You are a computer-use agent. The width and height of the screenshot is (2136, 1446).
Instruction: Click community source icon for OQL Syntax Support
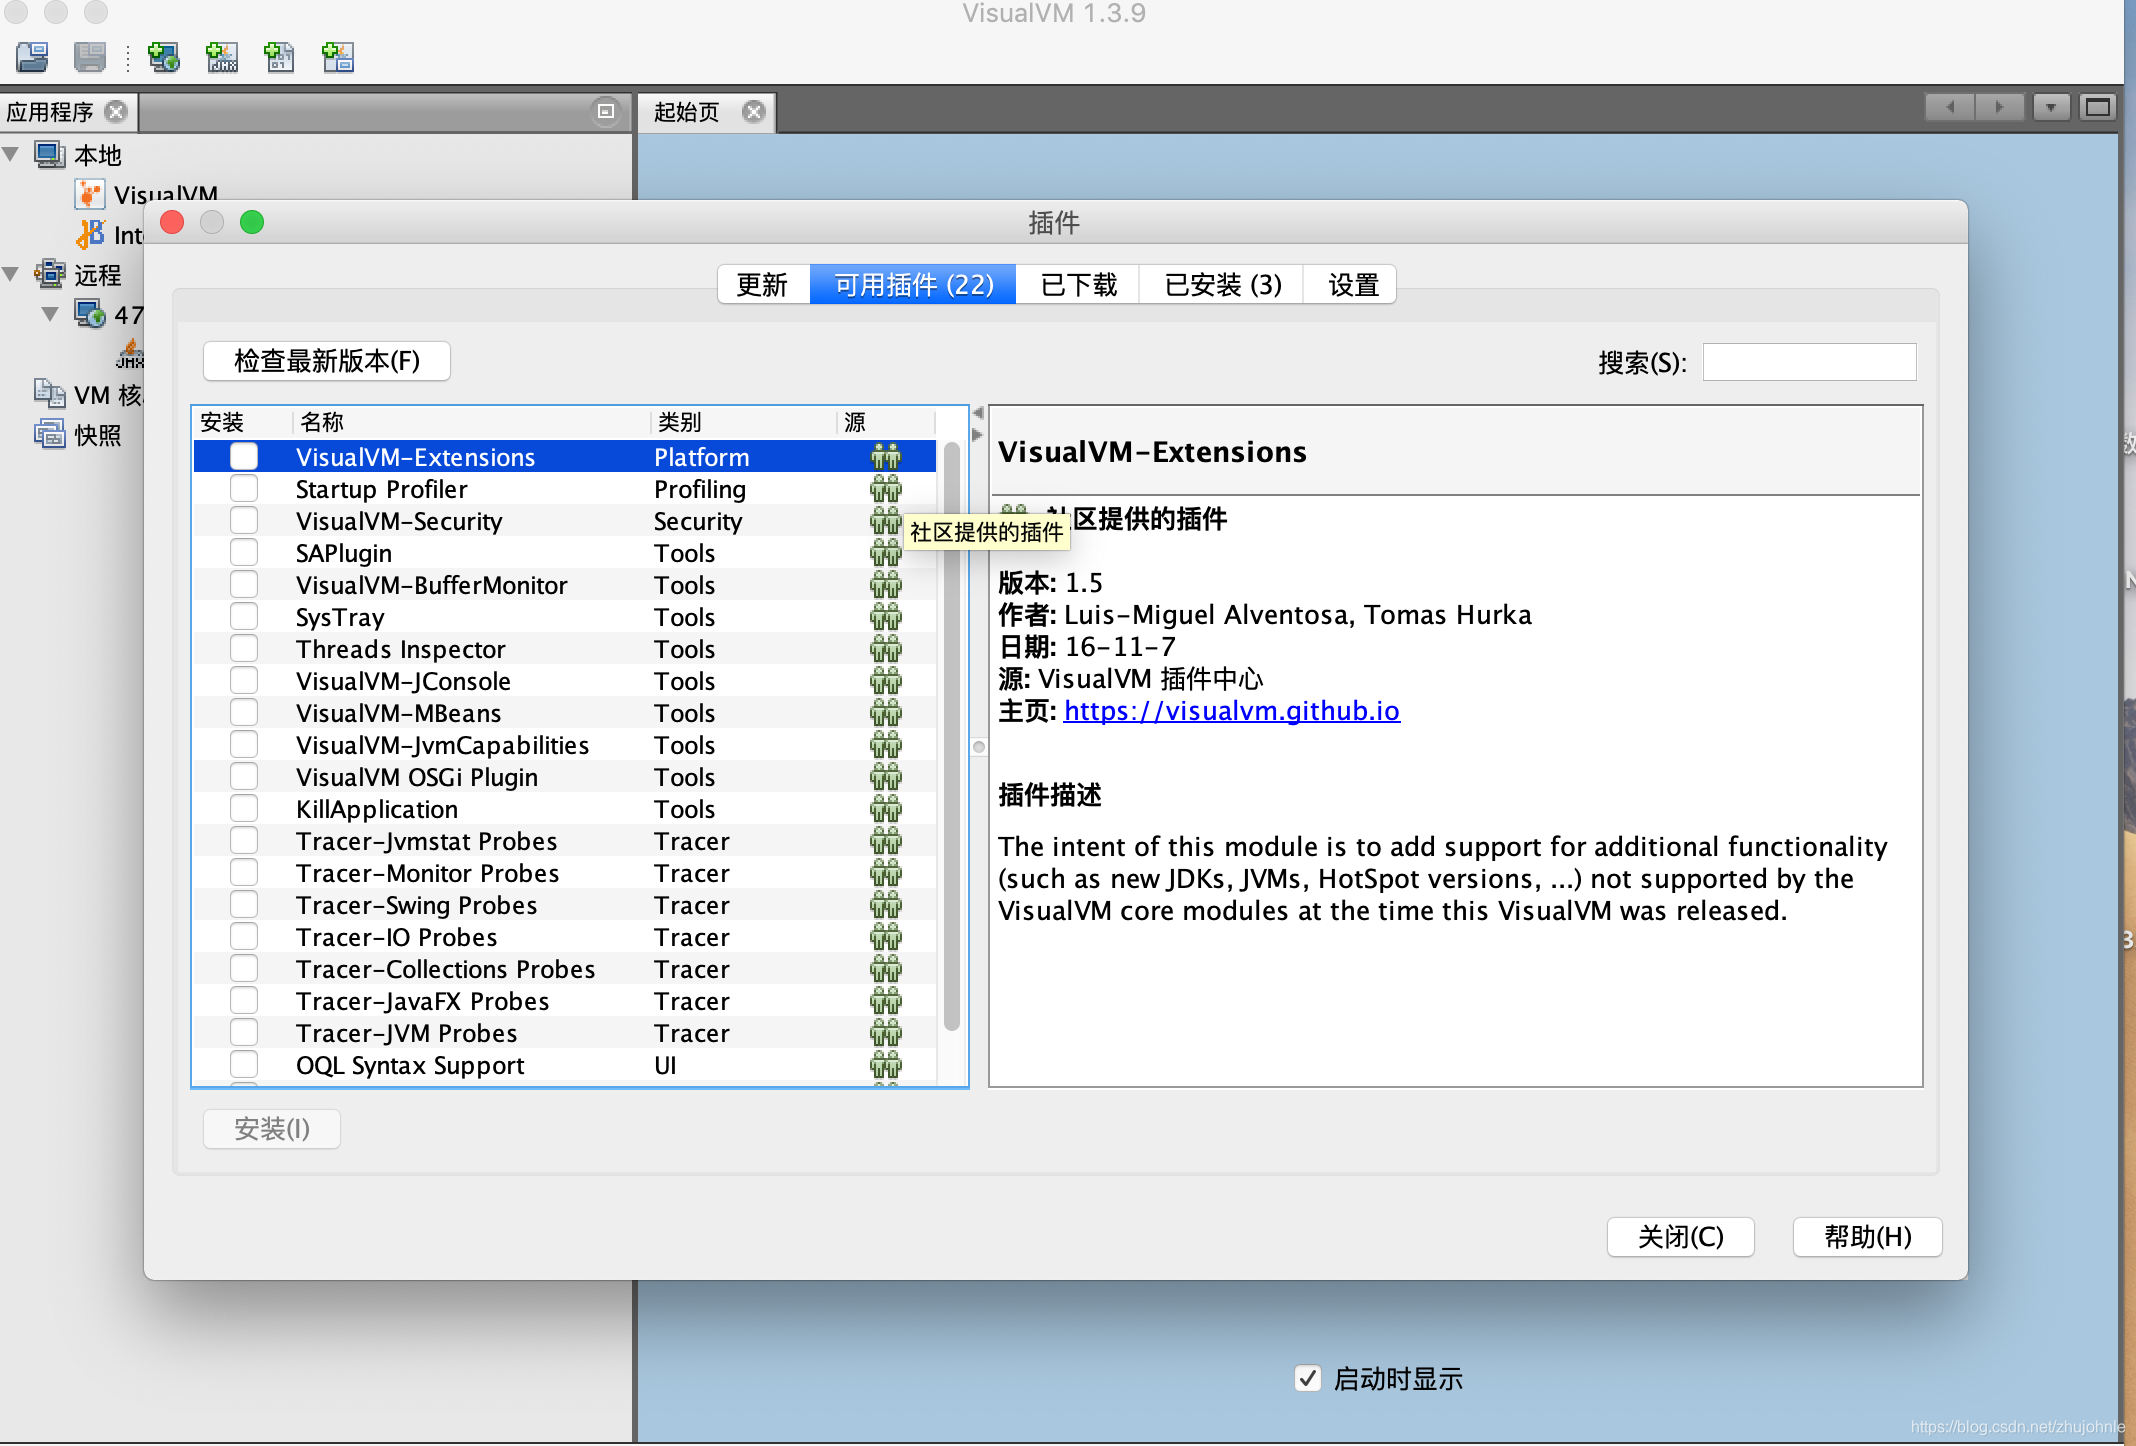coord(886,1065)
